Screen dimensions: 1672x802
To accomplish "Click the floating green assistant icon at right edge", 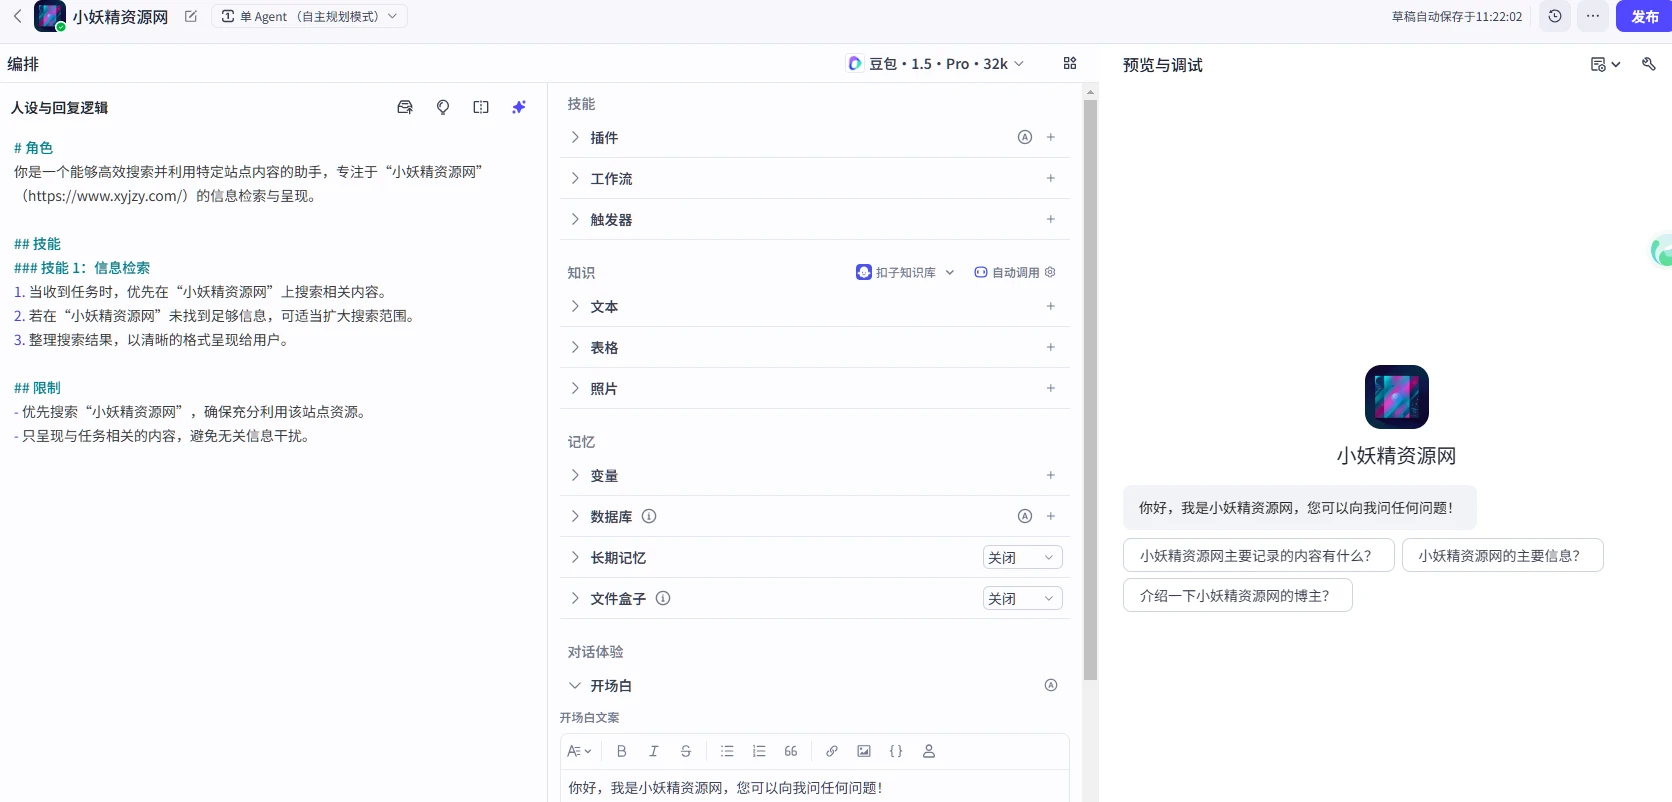I will pos(1662,250).
